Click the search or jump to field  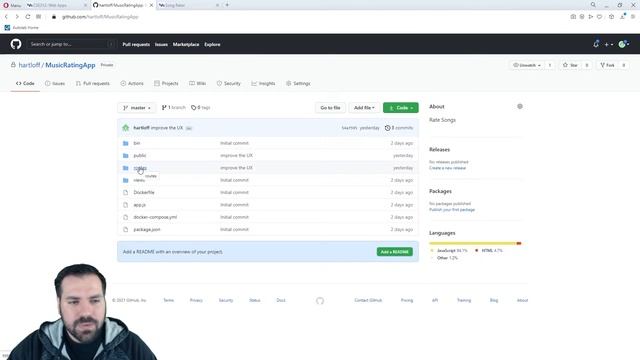click(71, 44)
